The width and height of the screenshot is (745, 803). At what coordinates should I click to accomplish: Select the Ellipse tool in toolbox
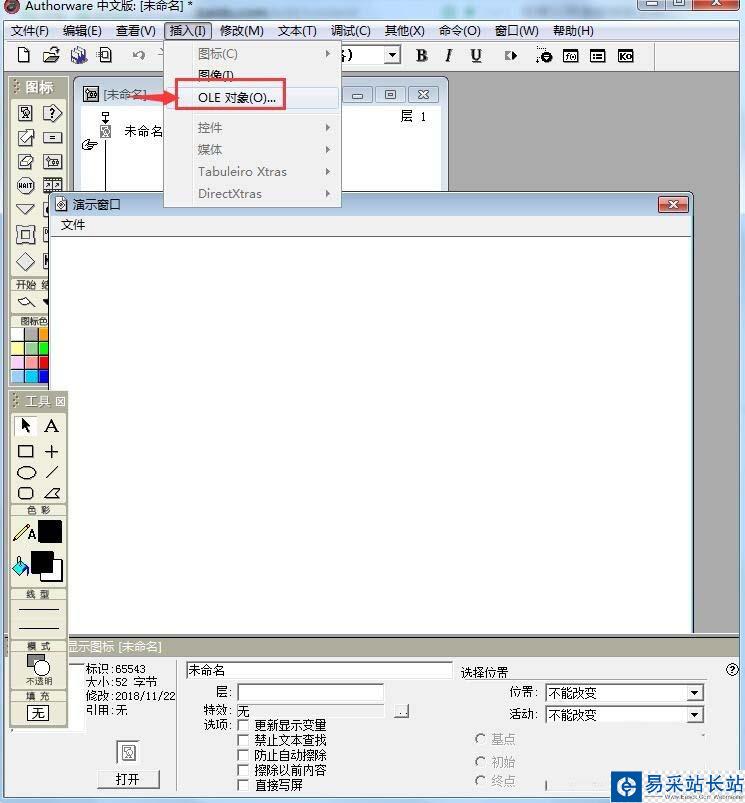[x=26, y=472]
